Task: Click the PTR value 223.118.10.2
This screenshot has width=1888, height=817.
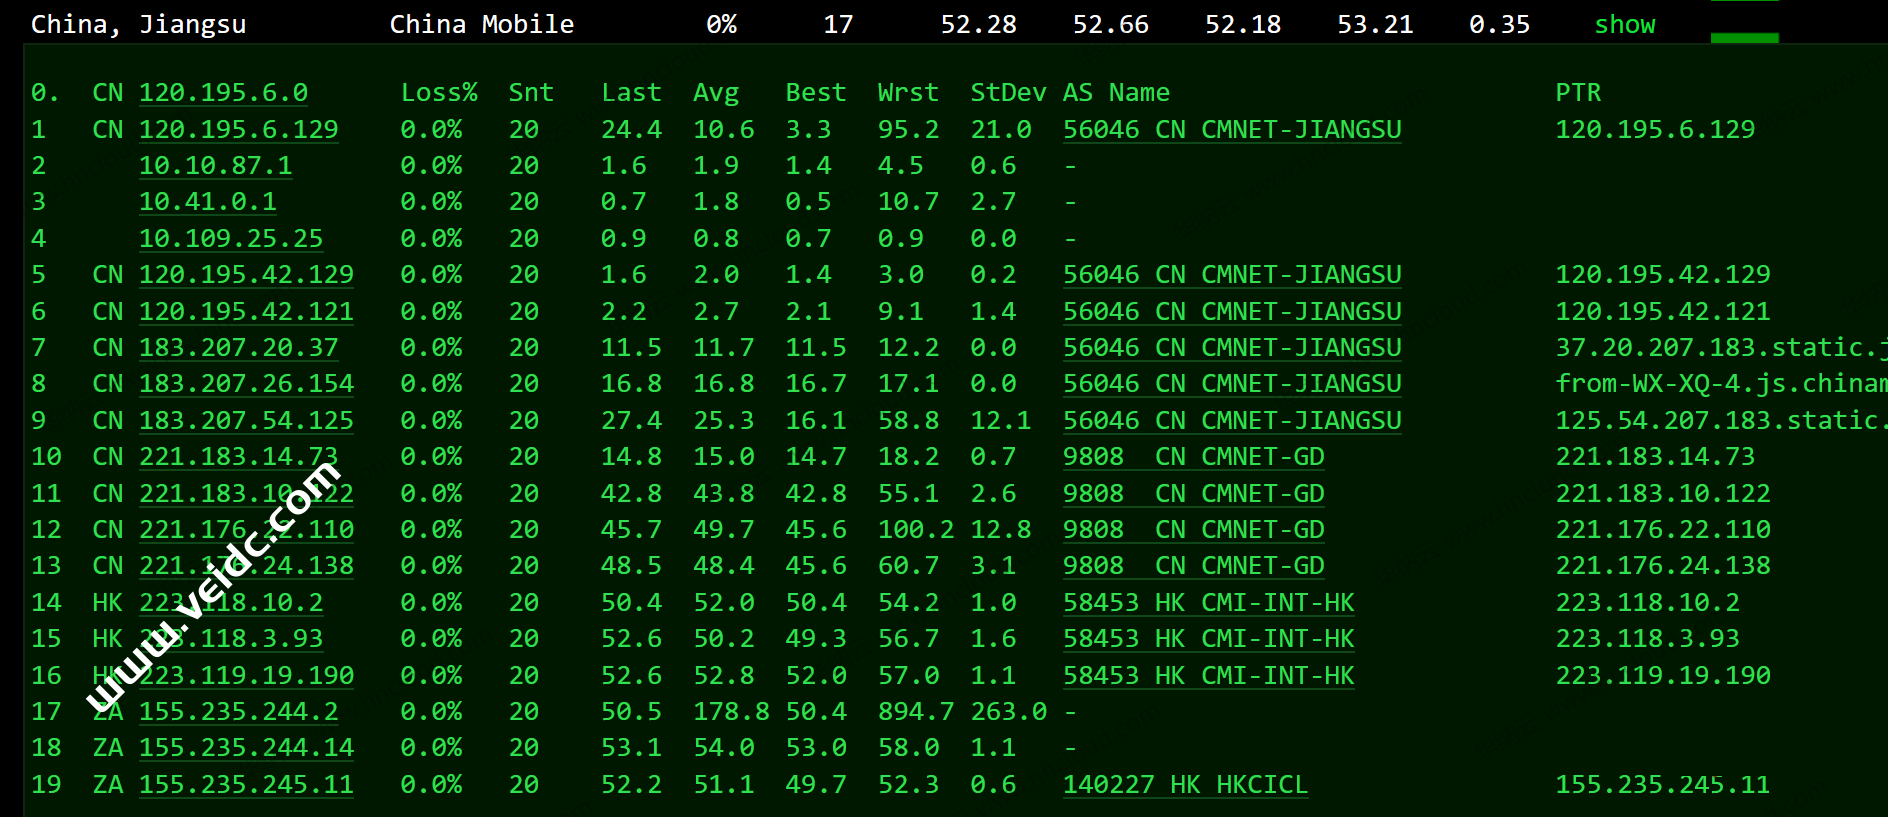Action: click(1647, 603)
